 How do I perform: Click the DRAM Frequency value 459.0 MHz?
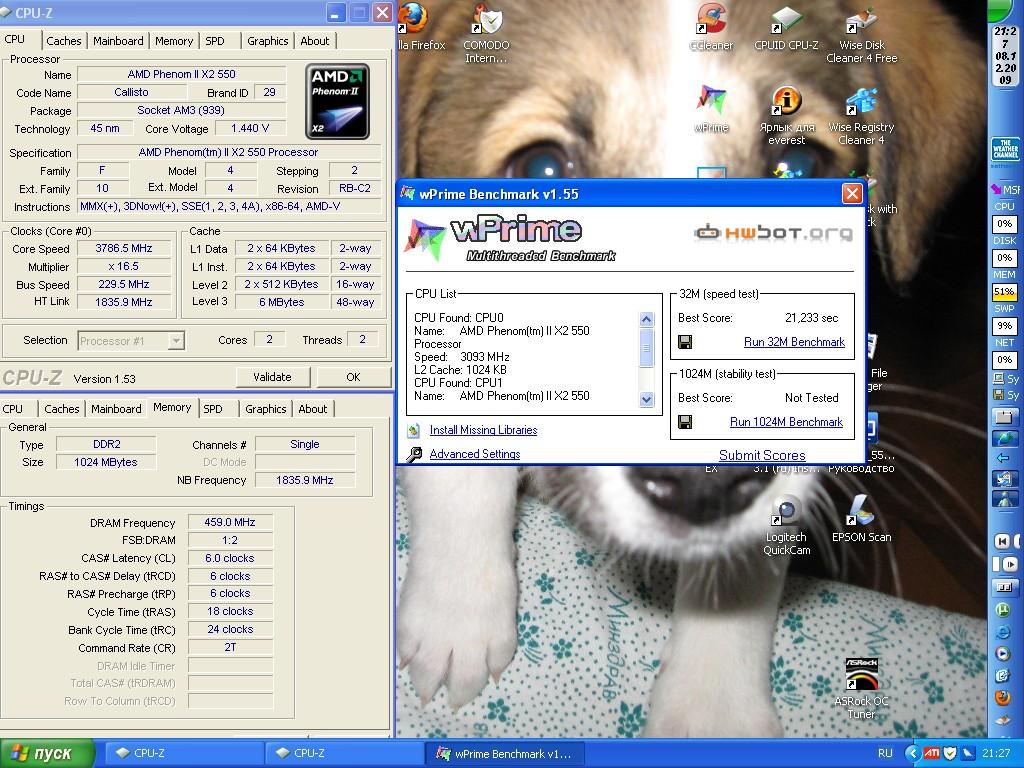[x=230, y=522]
